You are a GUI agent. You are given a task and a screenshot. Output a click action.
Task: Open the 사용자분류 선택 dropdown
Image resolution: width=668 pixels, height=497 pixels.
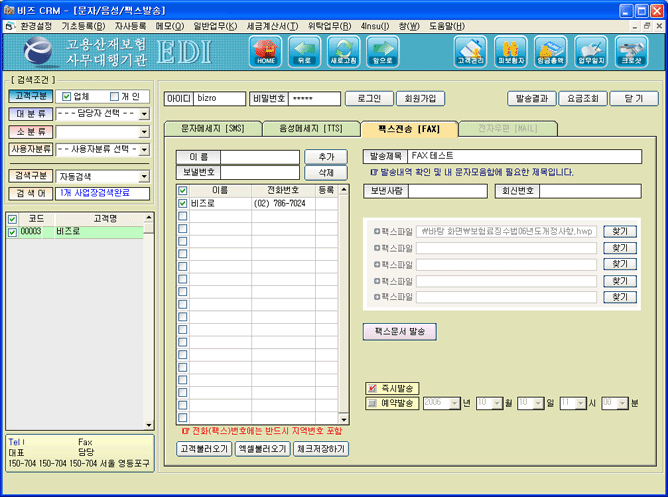click(144, 150)
